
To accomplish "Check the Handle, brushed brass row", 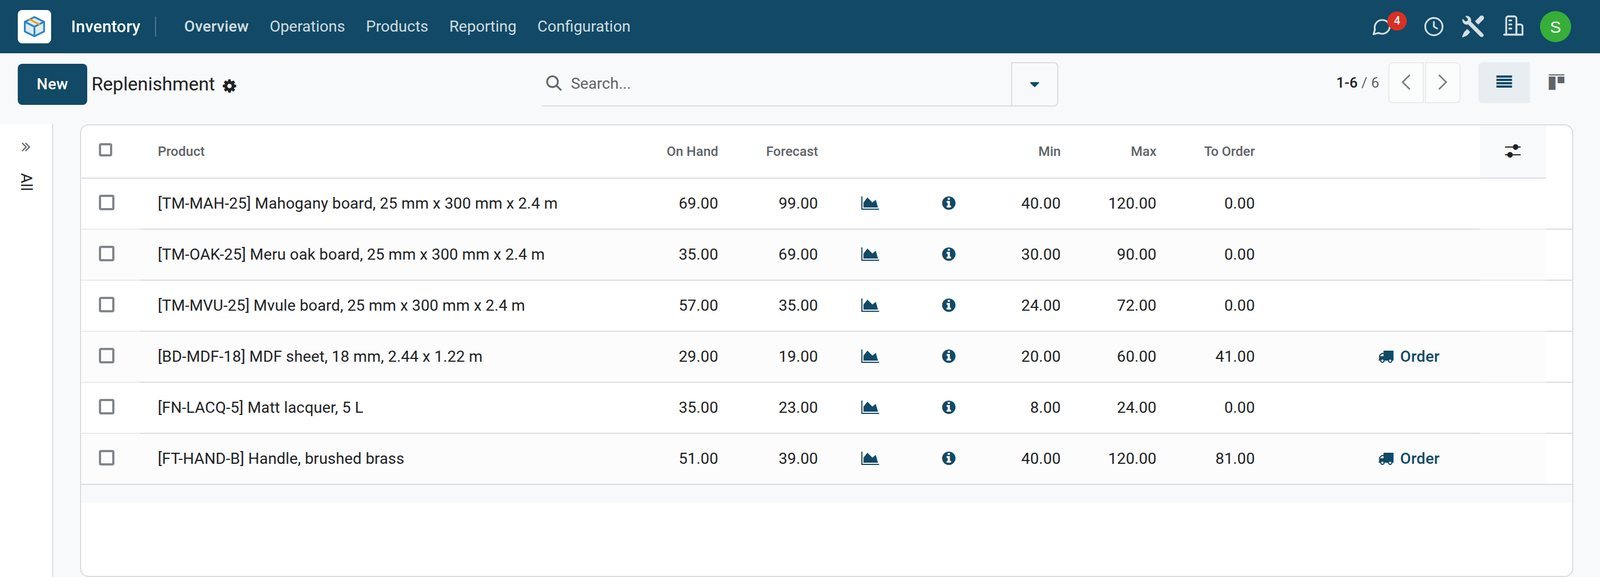I will pyautogui.click(x=107, y=458).
